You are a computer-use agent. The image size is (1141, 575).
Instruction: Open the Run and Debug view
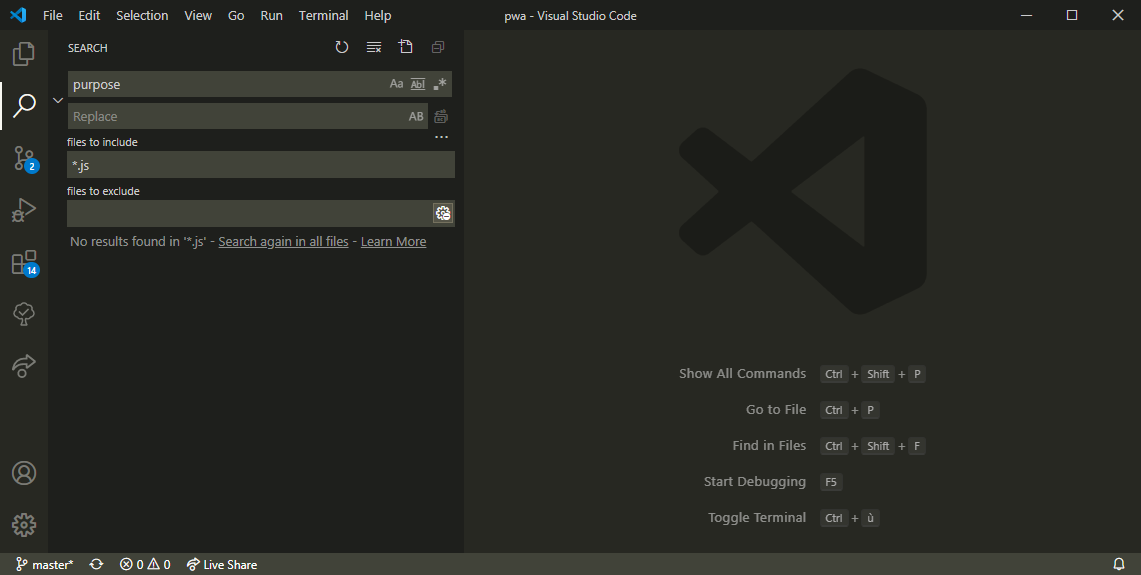click(x=23, y=210)
